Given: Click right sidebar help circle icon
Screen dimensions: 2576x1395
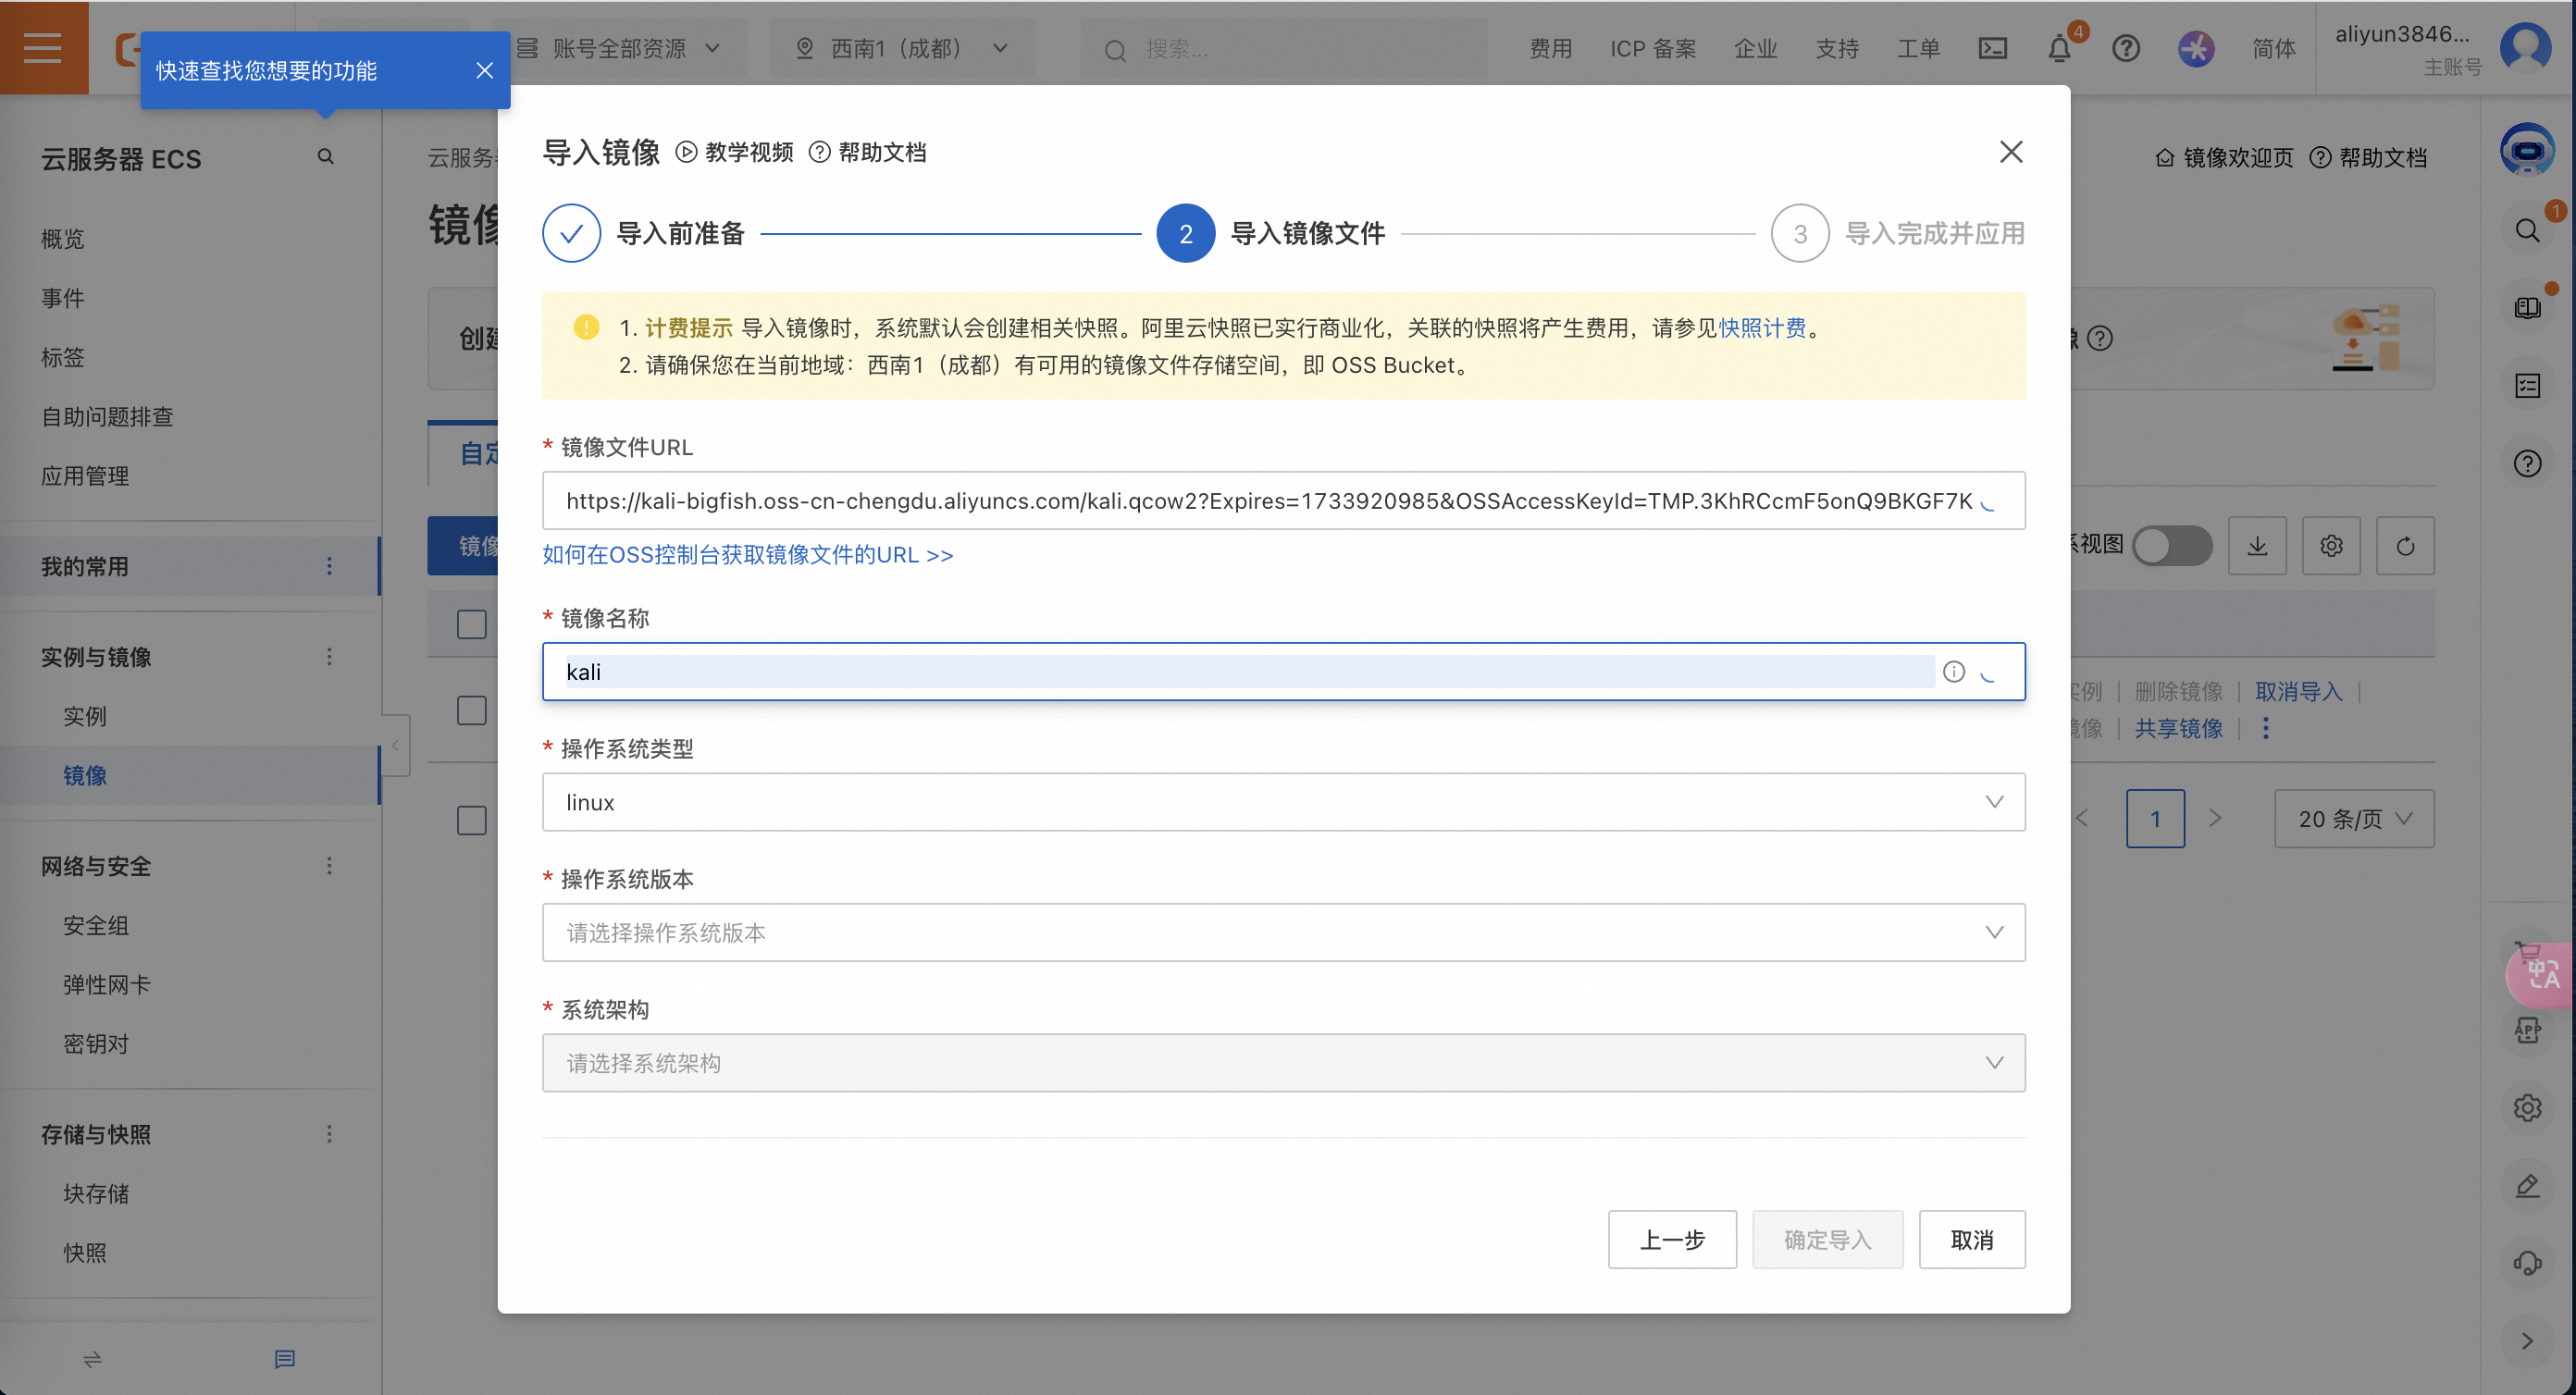Looking at the screenshot, I should tap(2527, 464).
